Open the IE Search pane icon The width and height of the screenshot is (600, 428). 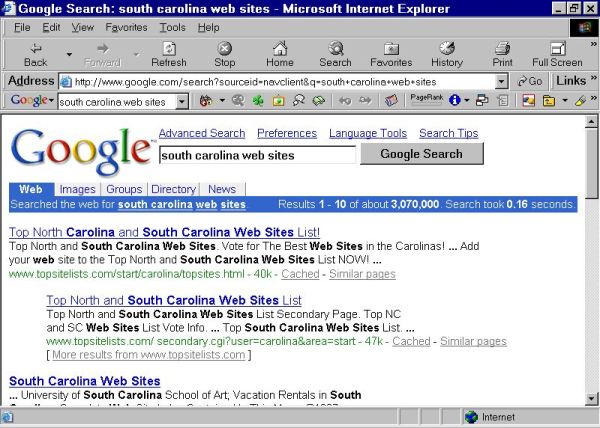(336, 49)
